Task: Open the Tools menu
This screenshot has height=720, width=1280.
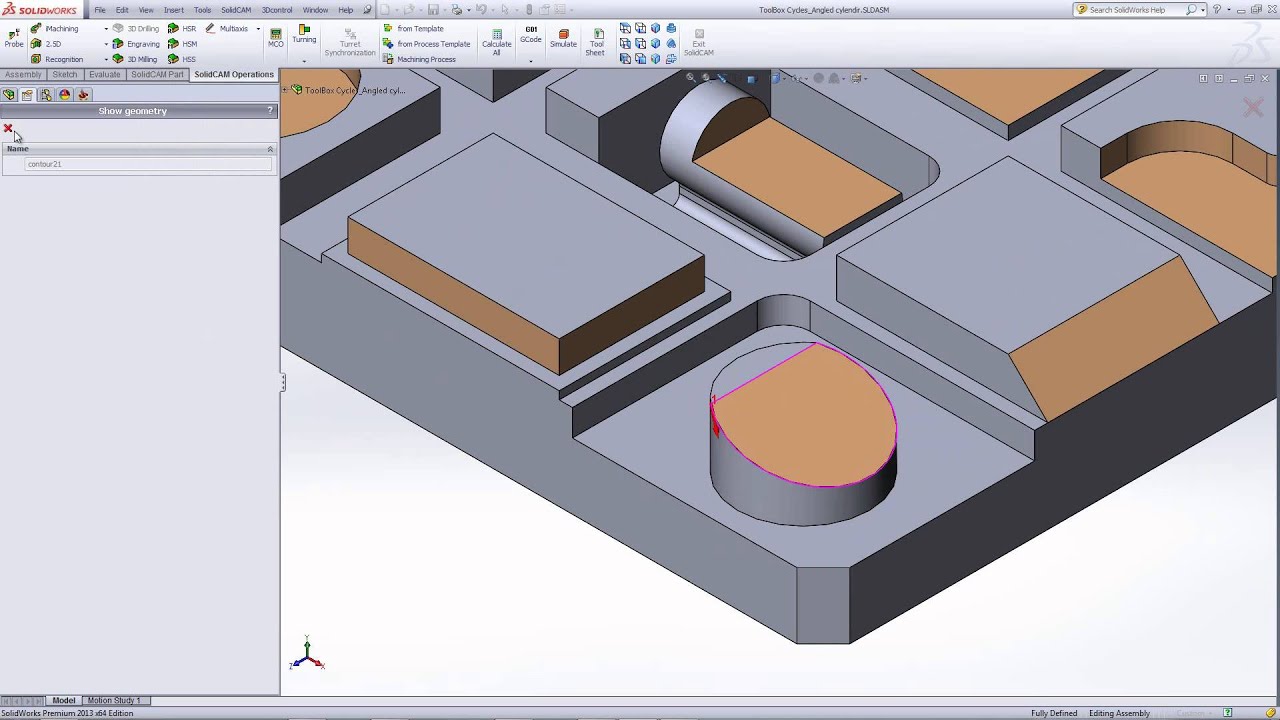Action: (x=202, y=10)
